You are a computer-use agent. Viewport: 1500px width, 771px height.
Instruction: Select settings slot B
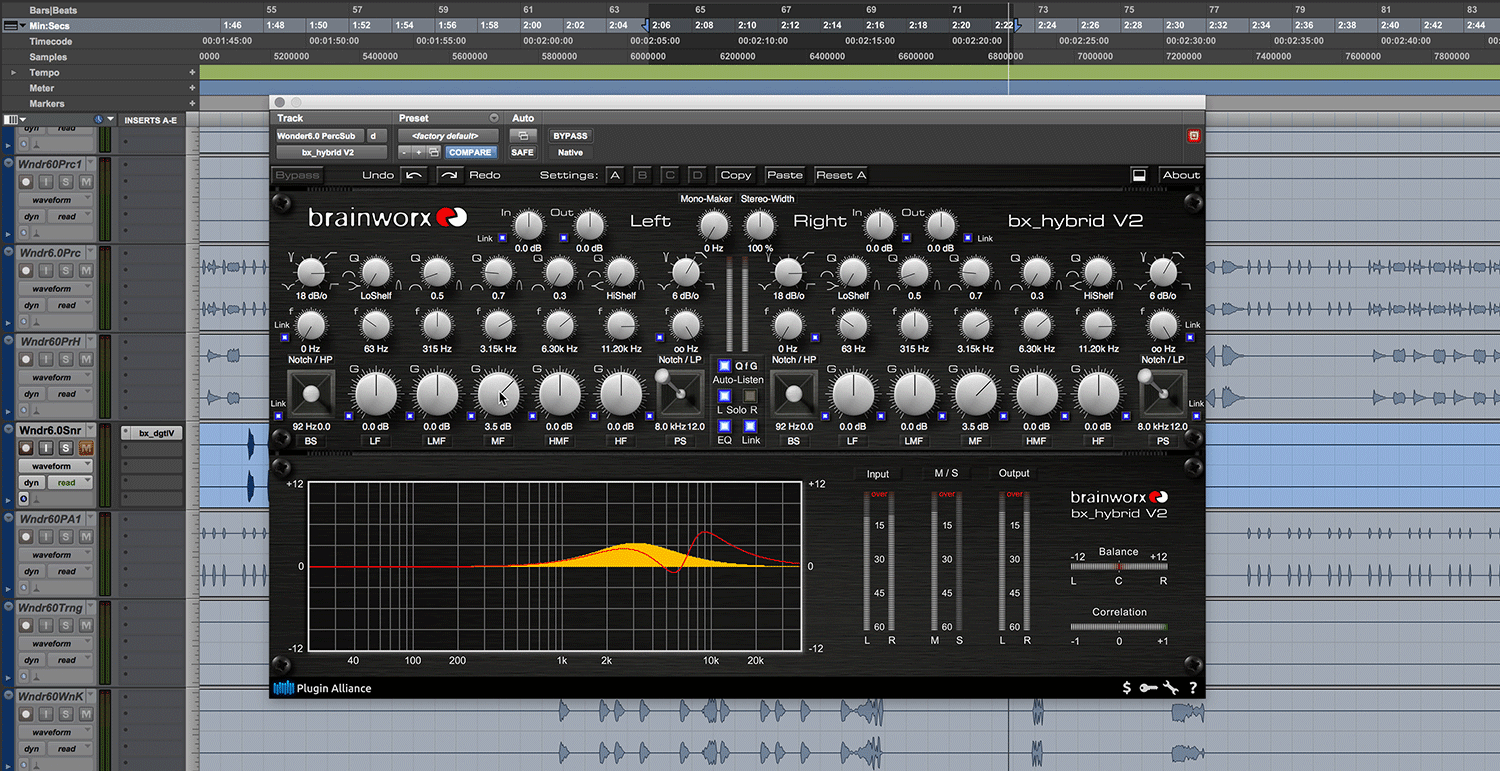[x=643, y=175]
